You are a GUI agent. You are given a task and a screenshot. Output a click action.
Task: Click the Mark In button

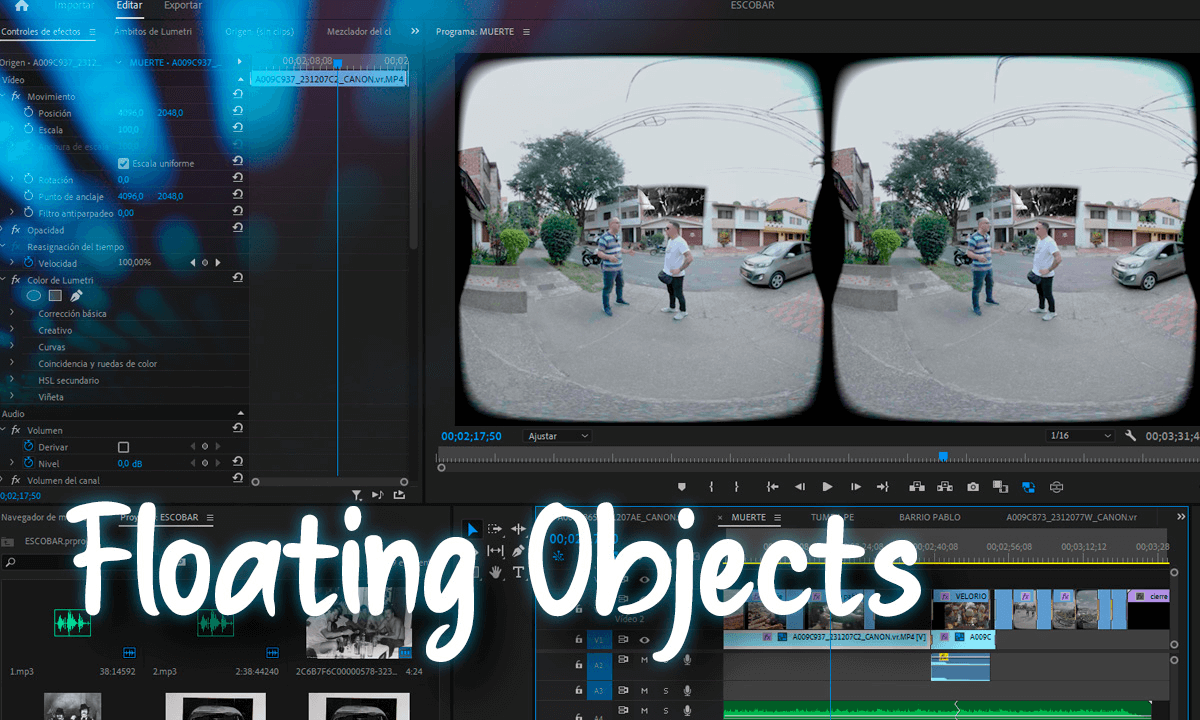click(x=711, y=487)
